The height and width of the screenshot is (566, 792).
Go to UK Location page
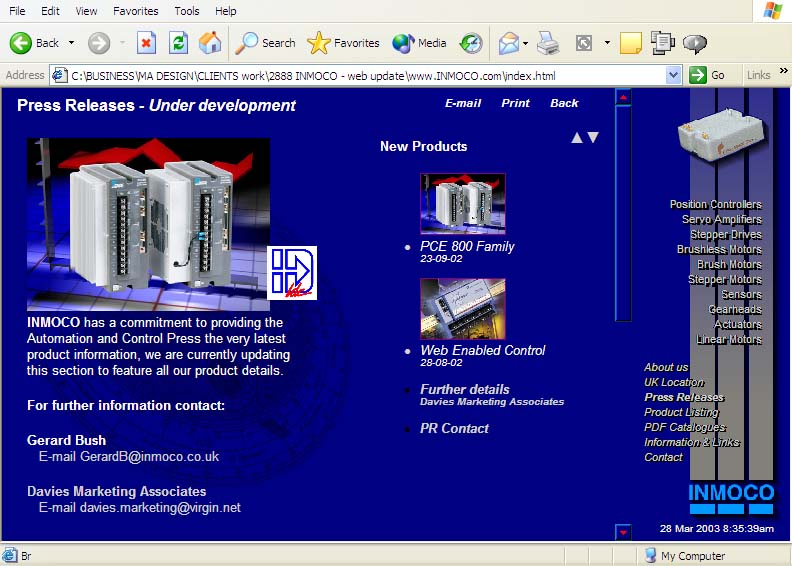[x=674, y=382]
